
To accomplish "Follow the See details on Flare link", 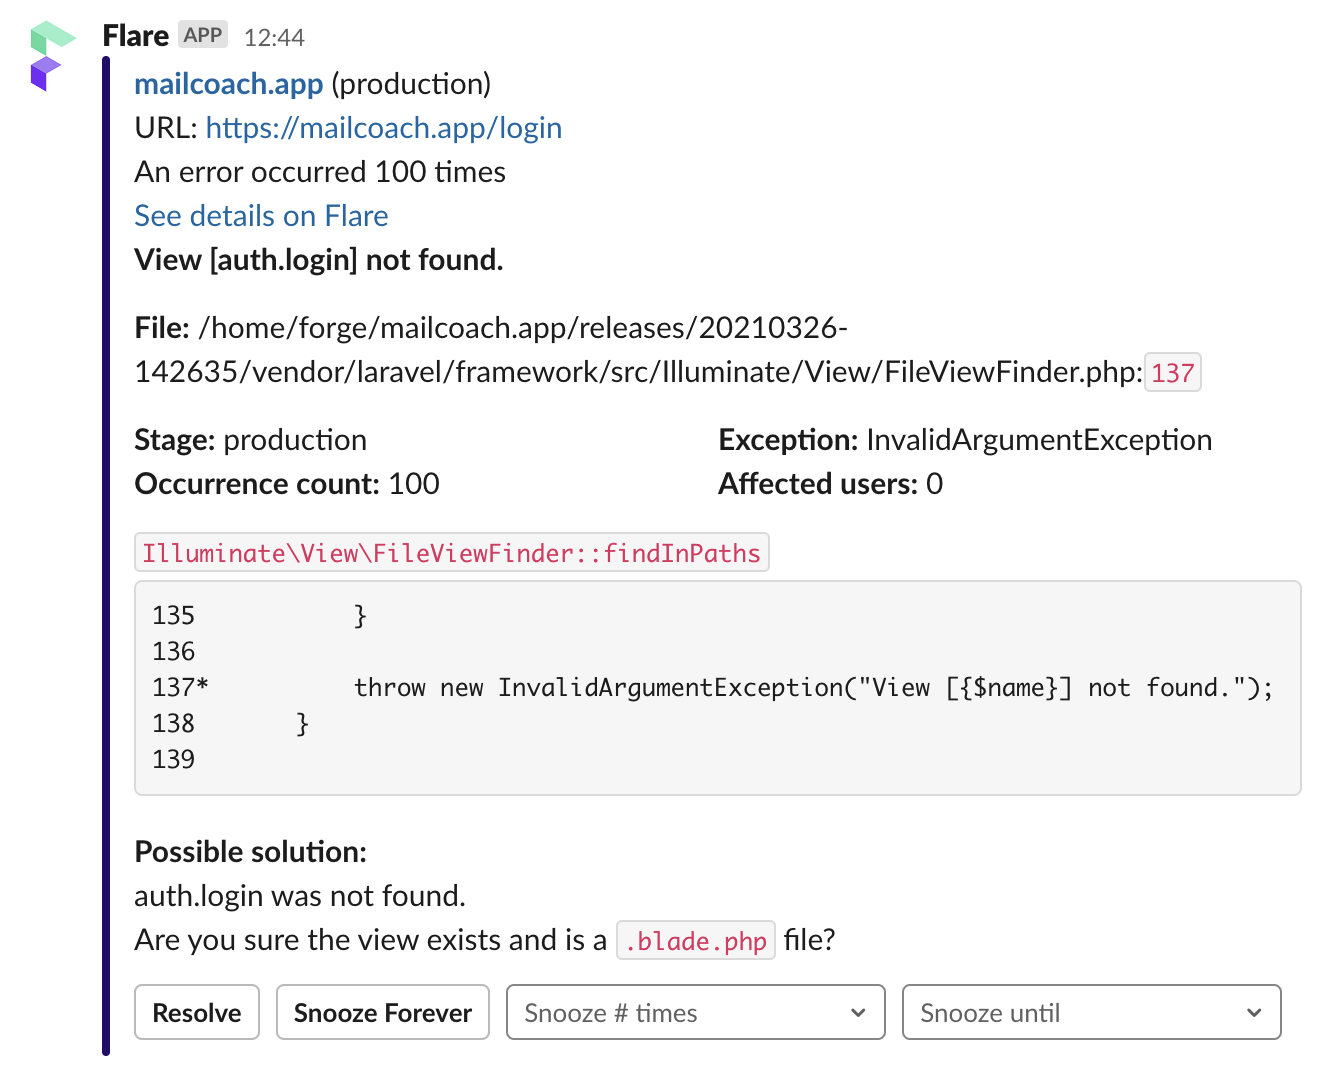I will pos(261,216).
